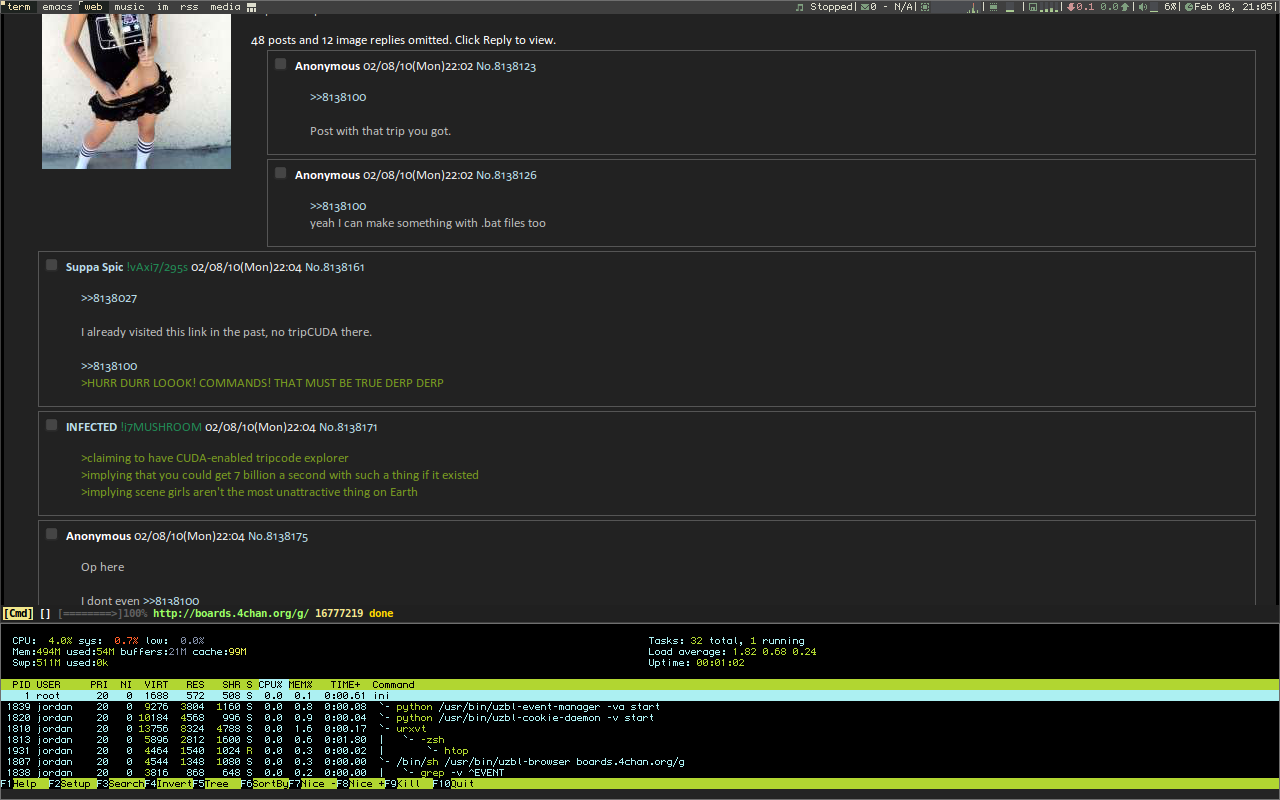Select the zsh process row in htop

click(640, 740)
